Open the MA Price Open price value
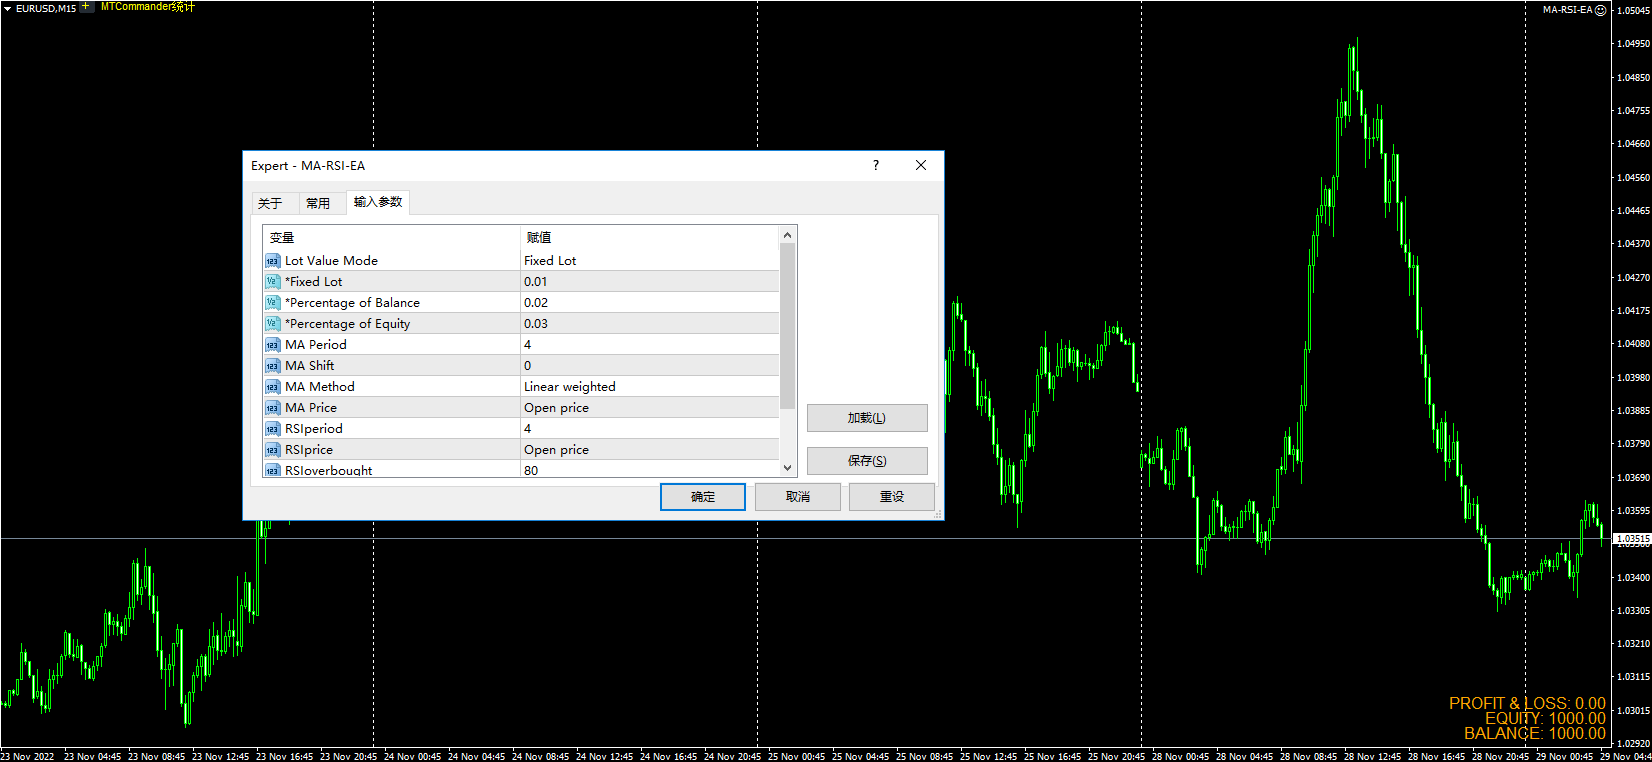This screenshot has width=1652, height=762. [x=650, y=408]
